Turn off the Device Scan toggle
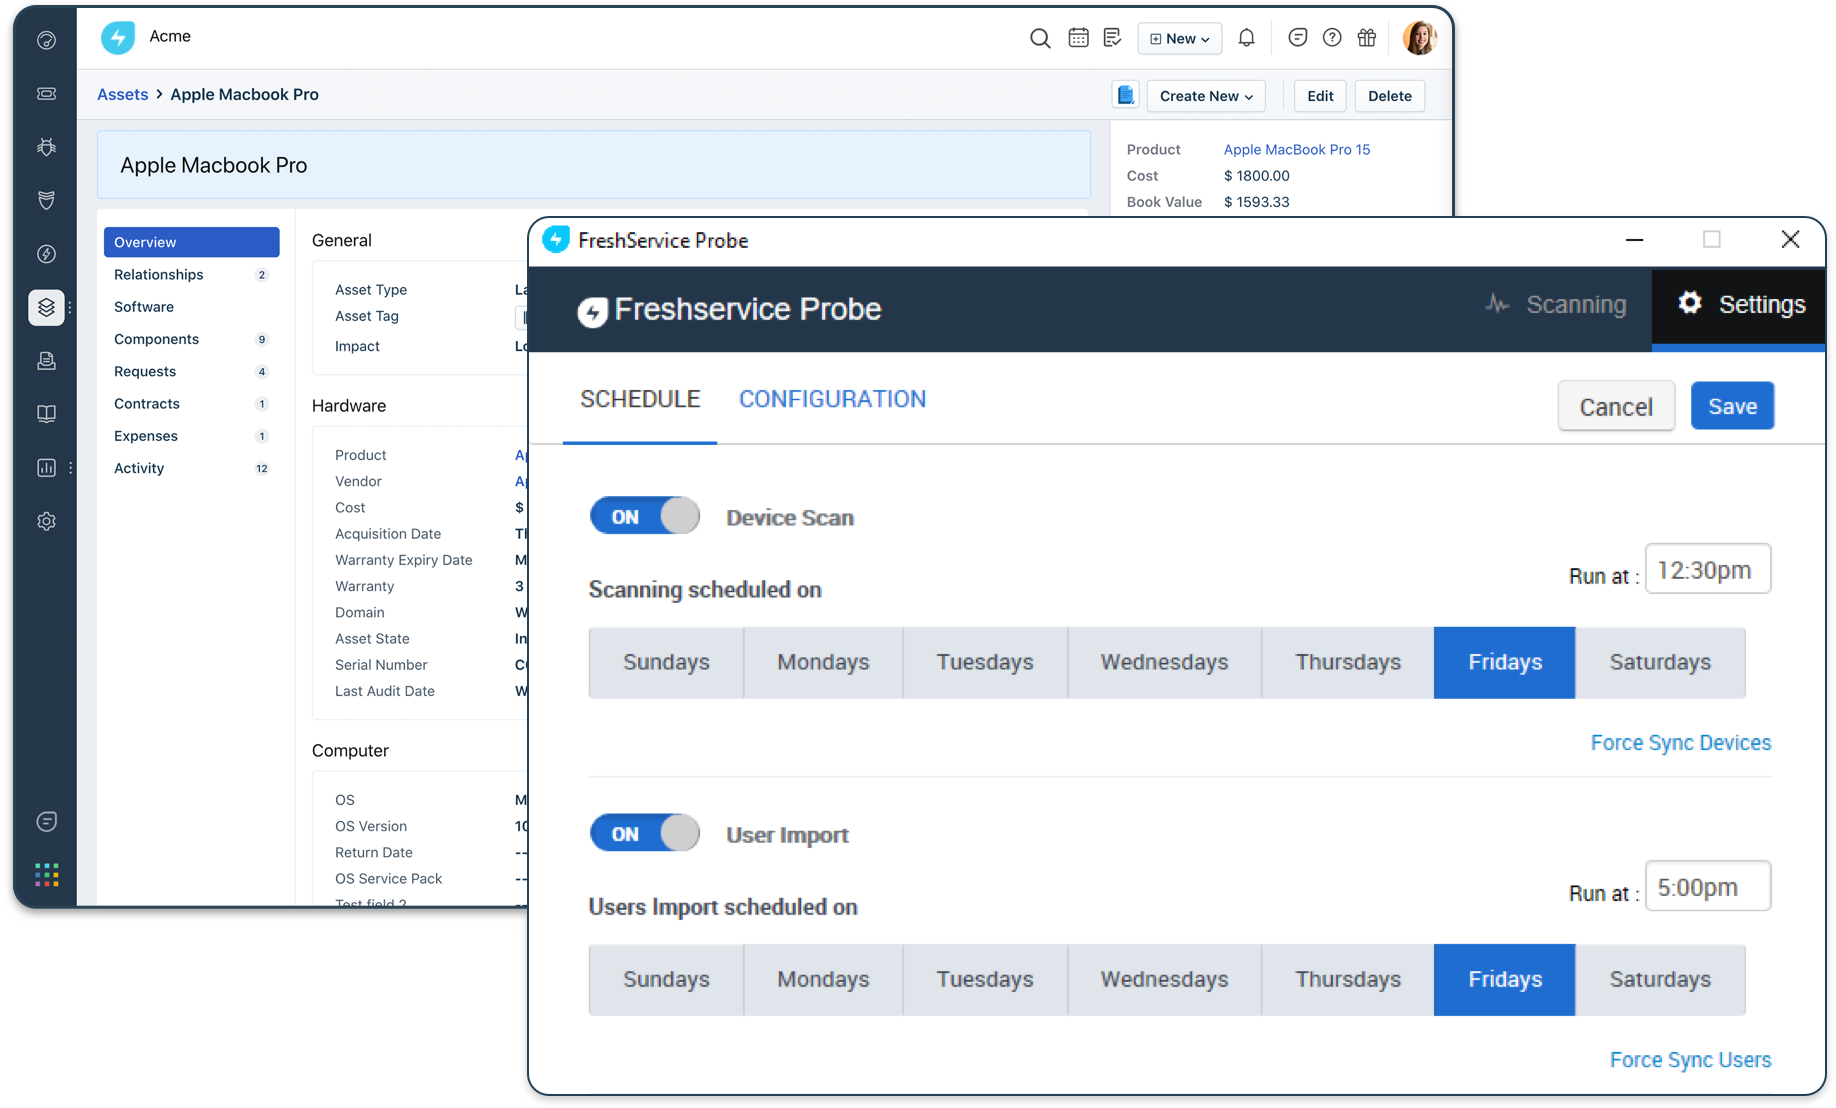The image size is (1836, 1108). (644, 515)
